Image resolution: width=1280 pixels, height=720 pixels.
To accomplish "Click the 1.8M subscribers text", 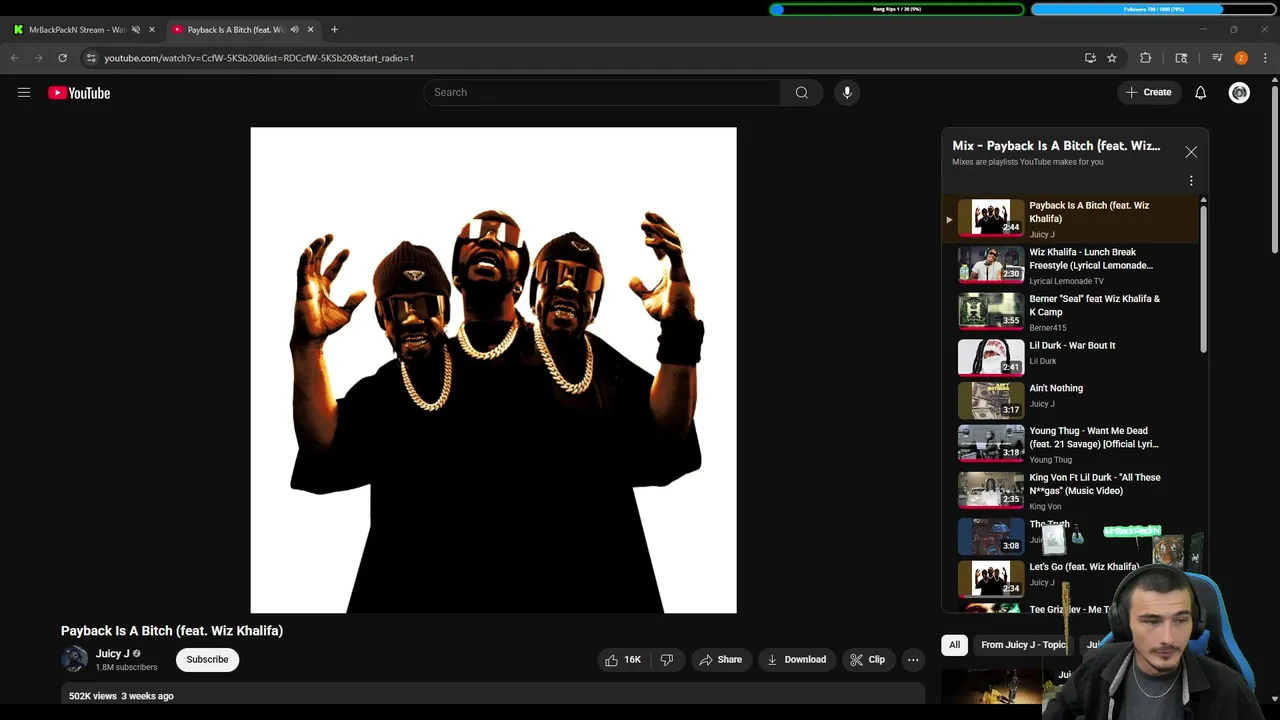I will click(x=126, y=667).
